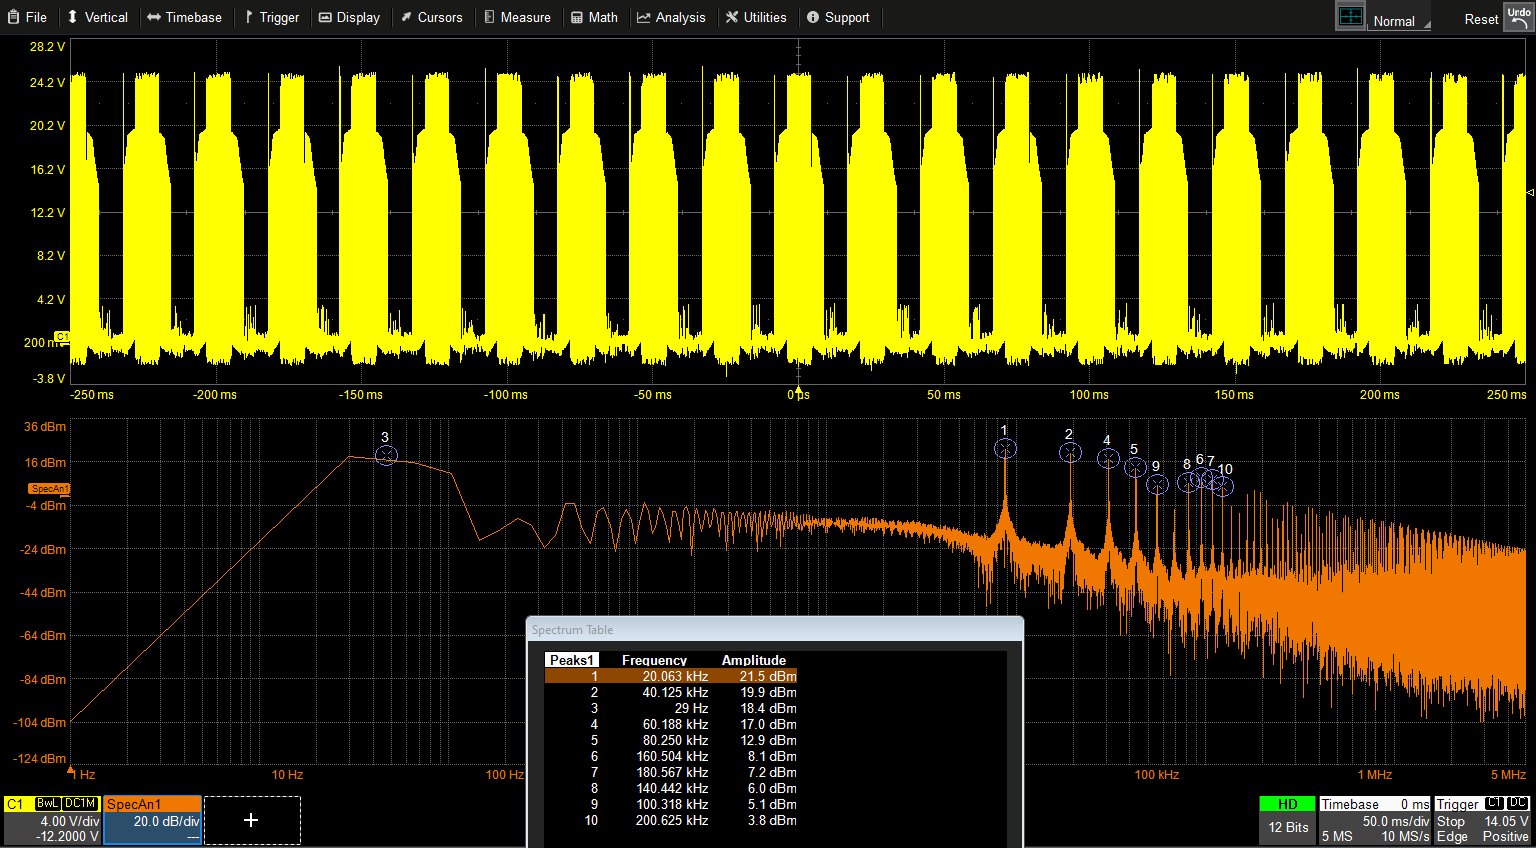Click the Undo icon at top right
This screenshot has height=848, width=1536.
(1518, 16)
